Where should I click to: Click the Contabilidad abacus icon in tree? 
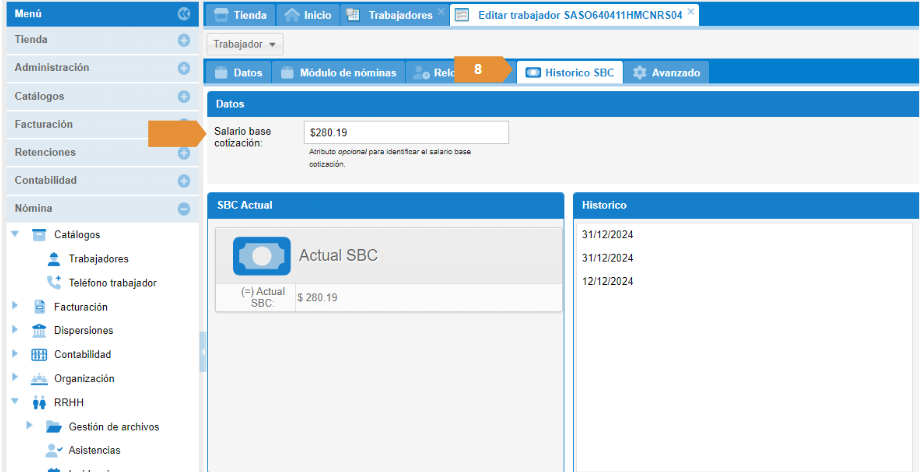[x=40, y=355]
